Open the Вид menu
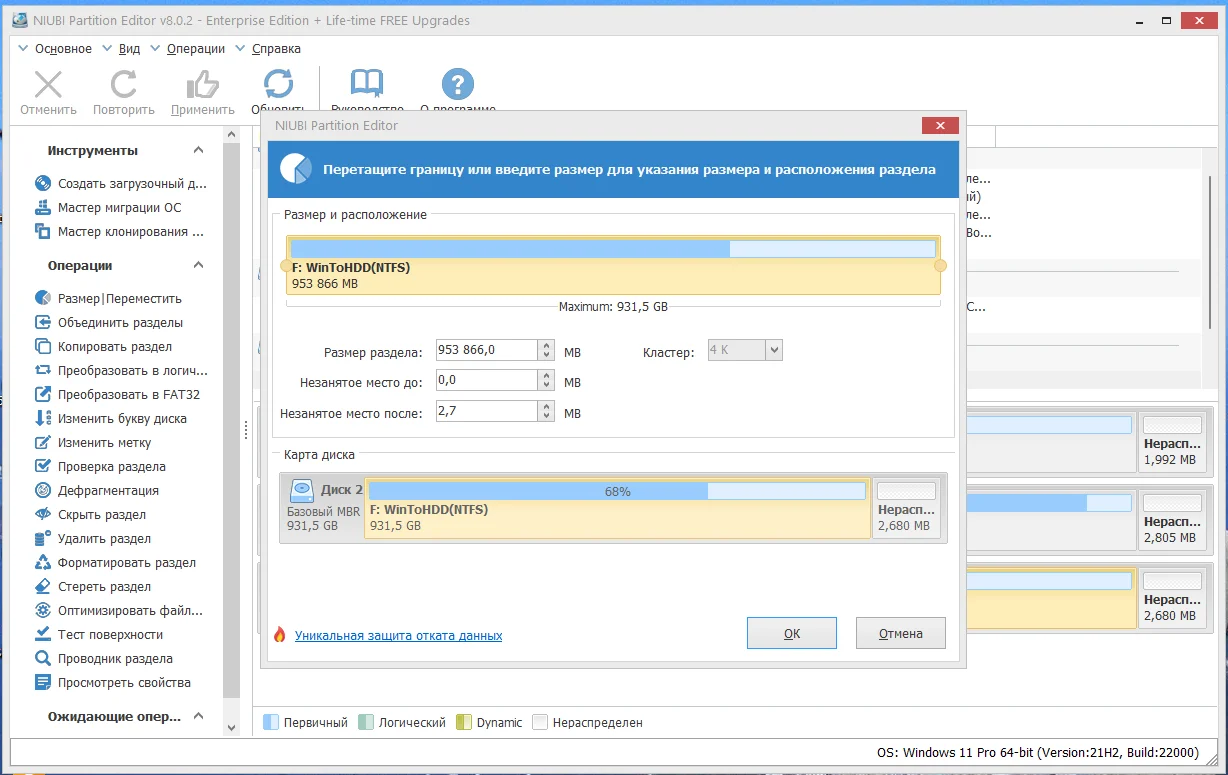 (x=129, y=48)
